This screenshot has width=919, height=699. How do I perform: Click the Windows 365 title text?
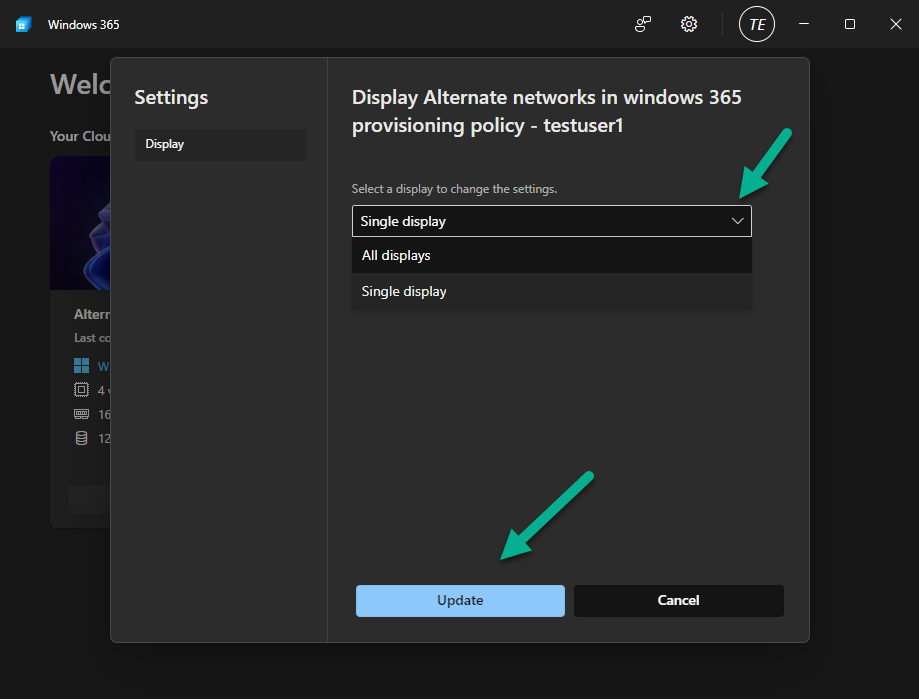coord(84,25)
